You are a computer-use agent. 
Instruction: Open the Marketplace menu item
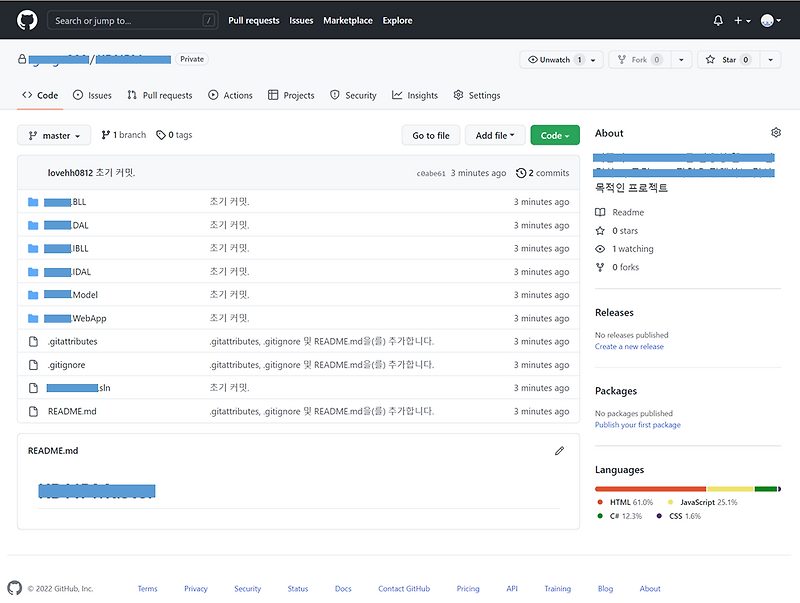coord(347,20)
